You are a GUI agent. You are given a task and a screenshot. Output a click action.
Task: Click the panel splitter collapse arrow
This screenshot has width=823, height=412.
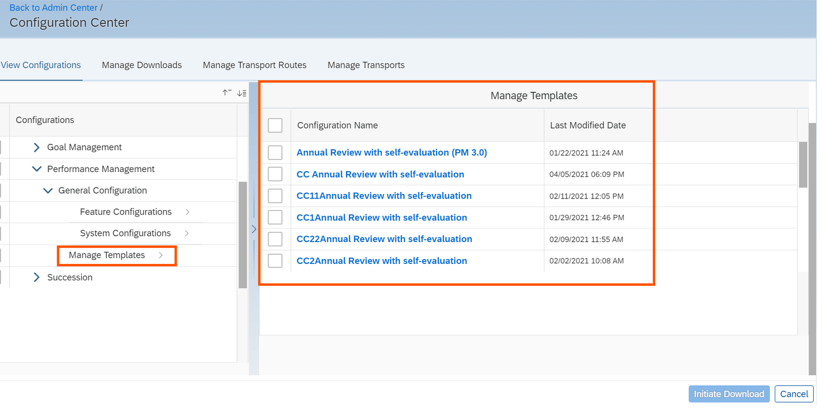[254, 229]
